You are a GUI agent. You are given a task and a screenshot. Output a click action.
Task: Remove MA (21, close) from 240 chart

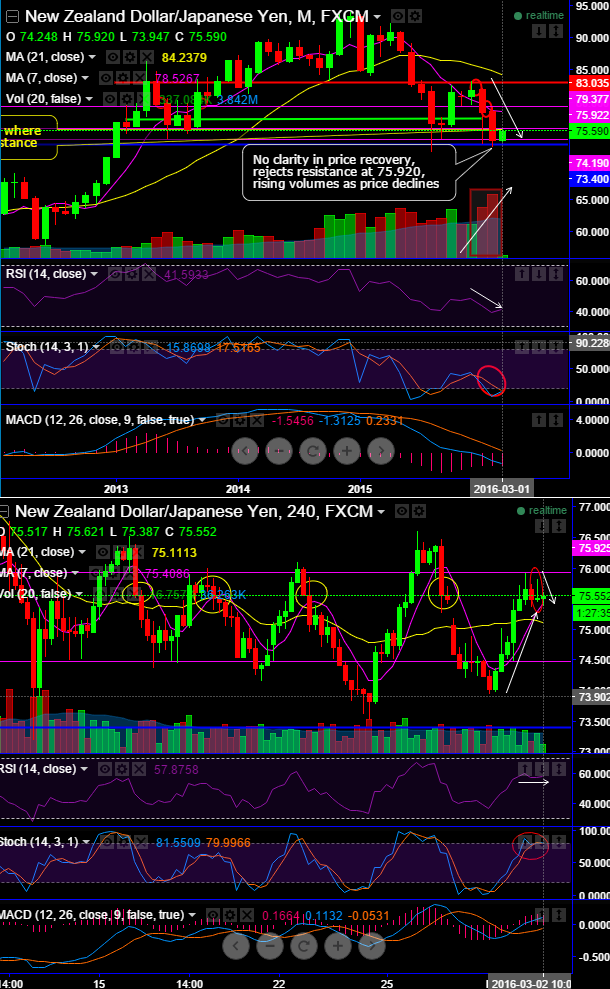[x=137, y=553]
